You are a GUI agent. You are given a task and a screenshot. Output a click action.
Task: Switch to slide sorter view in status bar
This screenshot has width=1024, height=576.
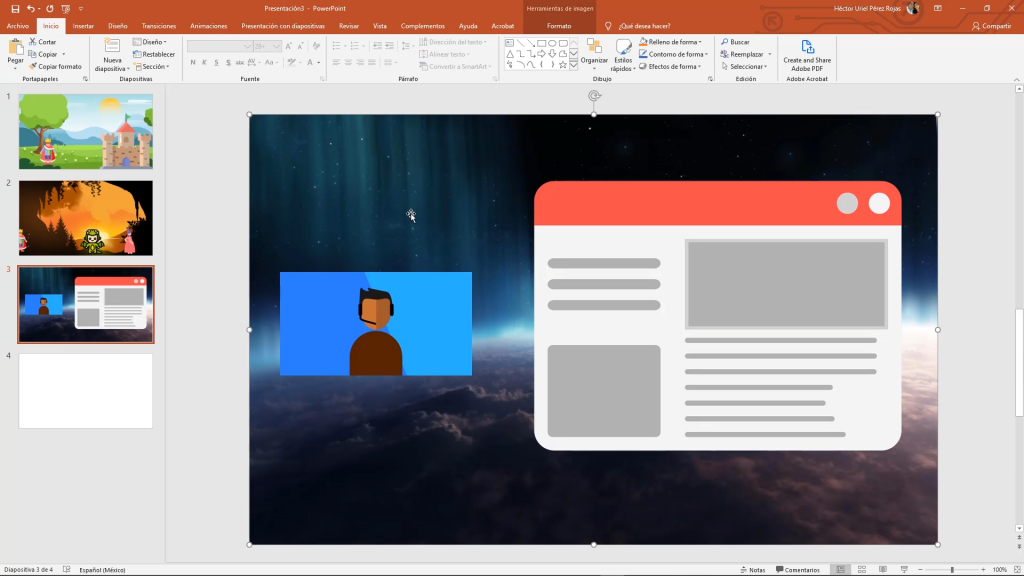point(863,569)
